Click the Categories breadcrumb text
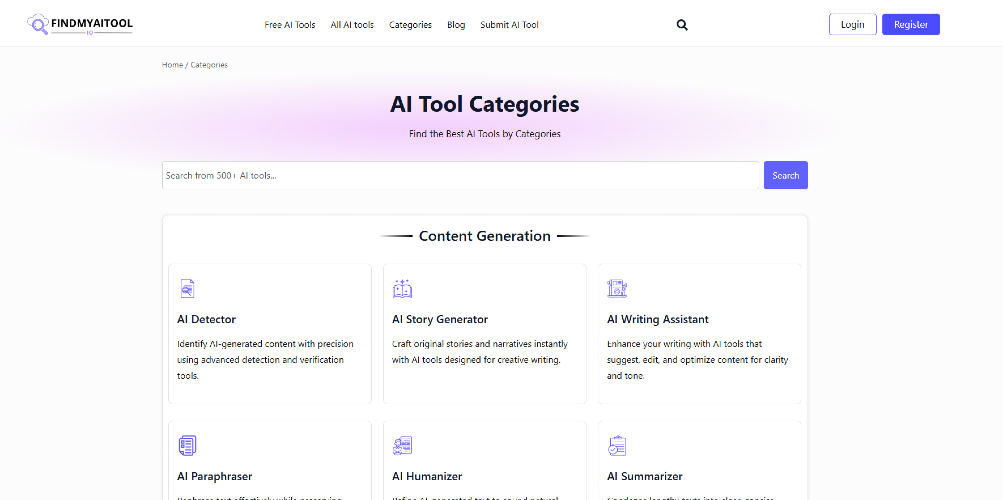Viewport: 1003px width, 500px height. [x=209, y=65]
